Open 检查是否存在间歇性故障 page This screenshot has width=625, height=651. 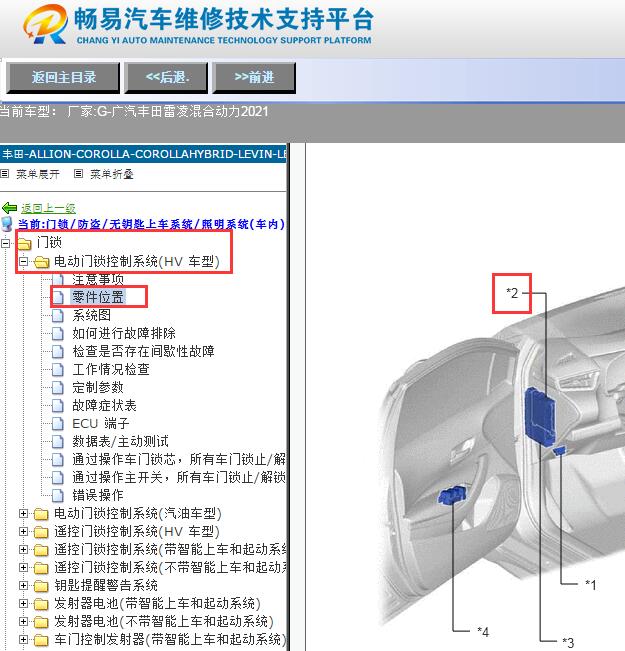143,351
